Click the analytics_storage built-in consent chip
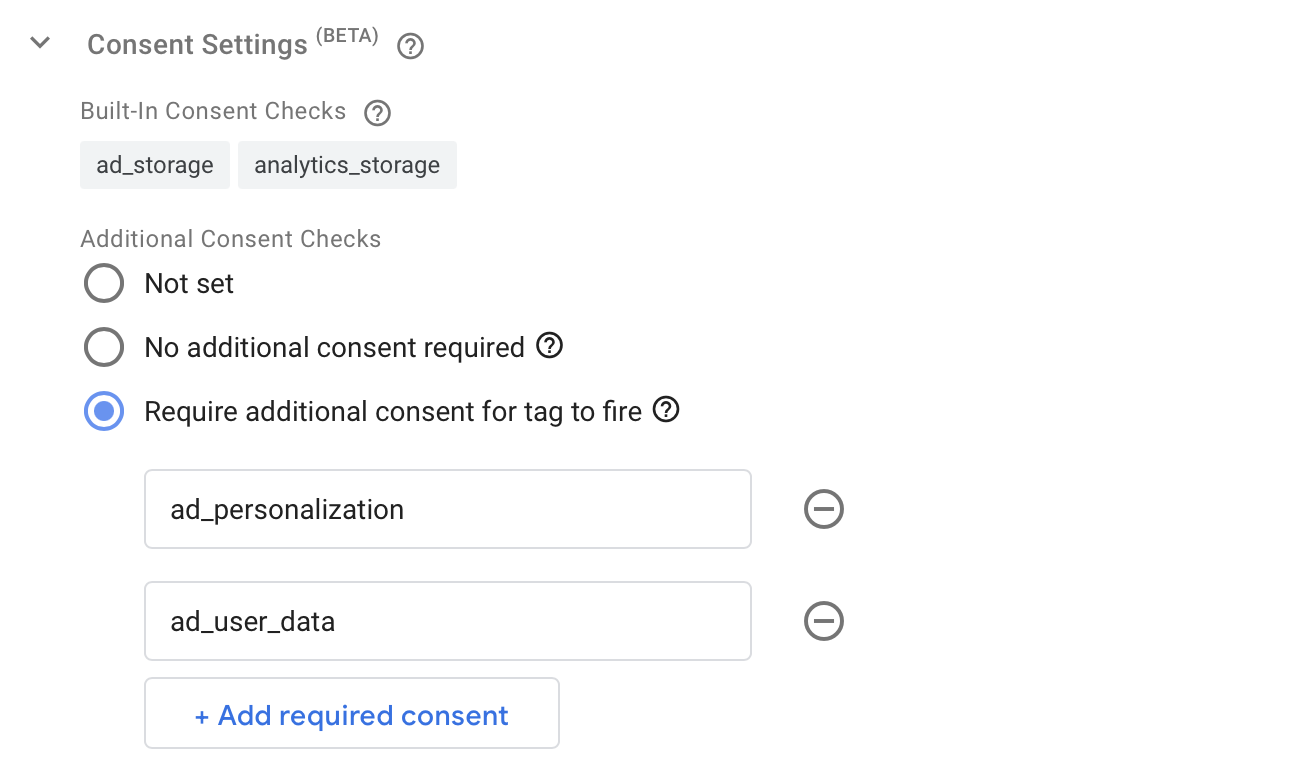 [x=347, y=164]
